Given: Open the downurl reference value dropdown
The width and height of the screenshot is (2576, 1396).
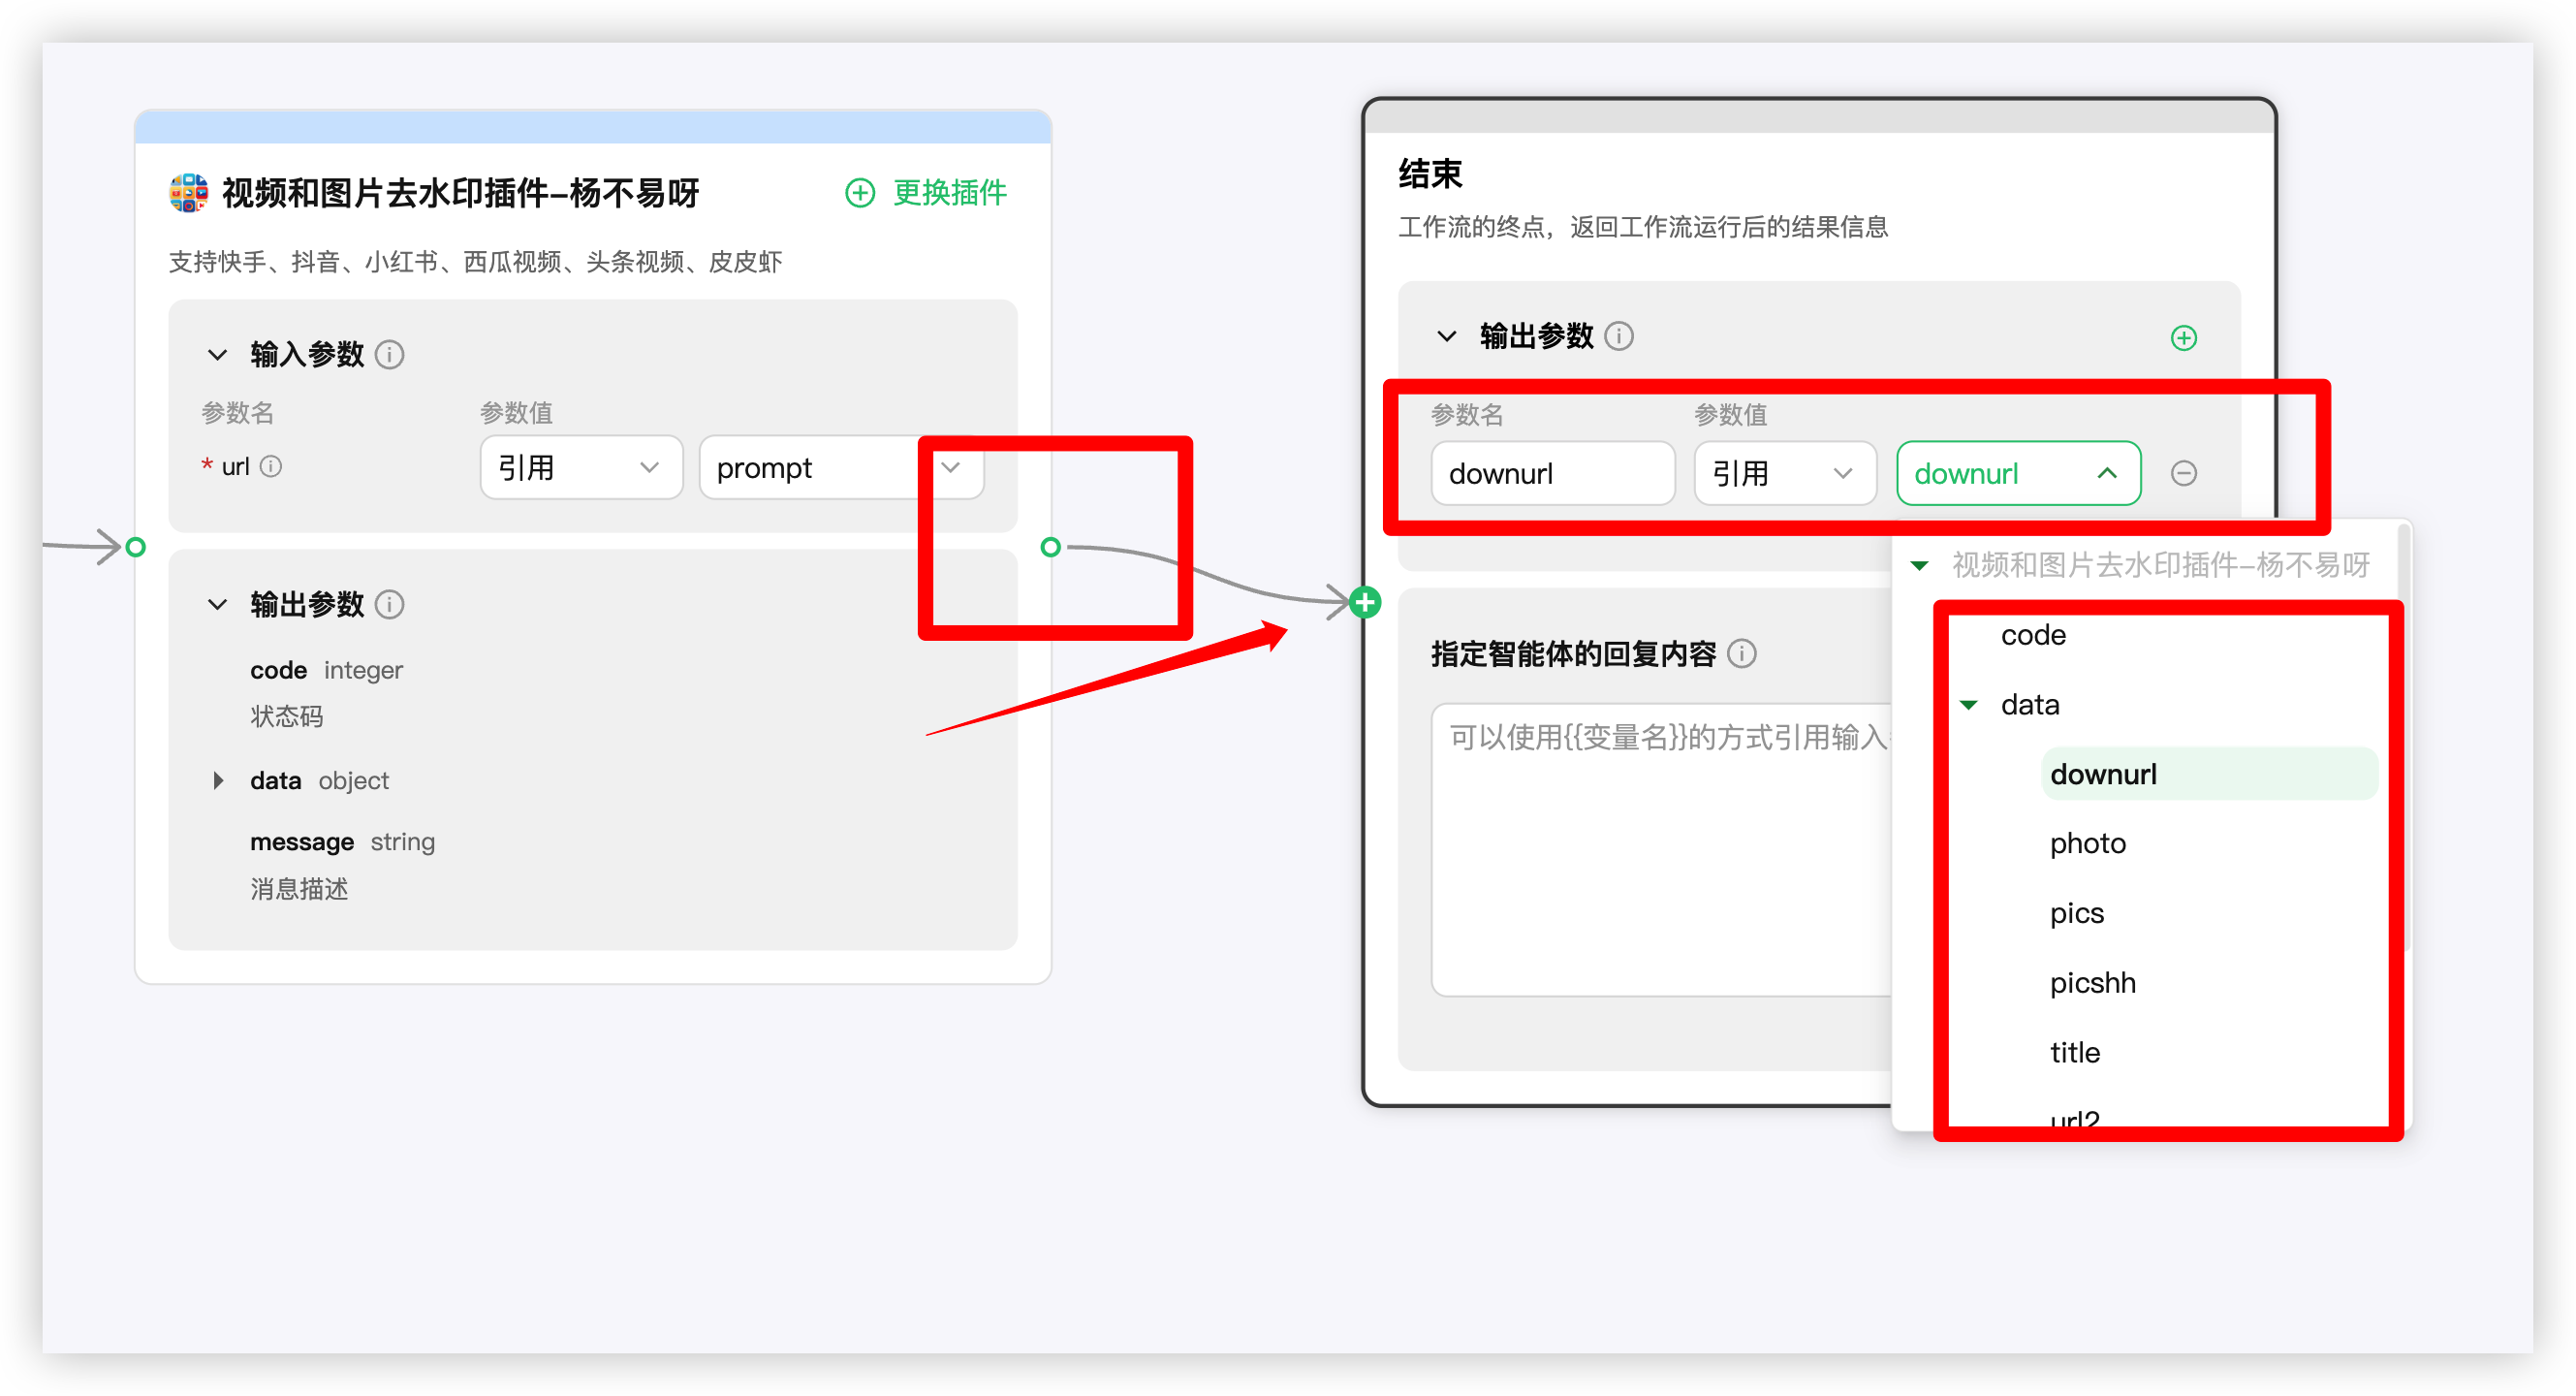Looking at the screenshot, I should 2017,473.
